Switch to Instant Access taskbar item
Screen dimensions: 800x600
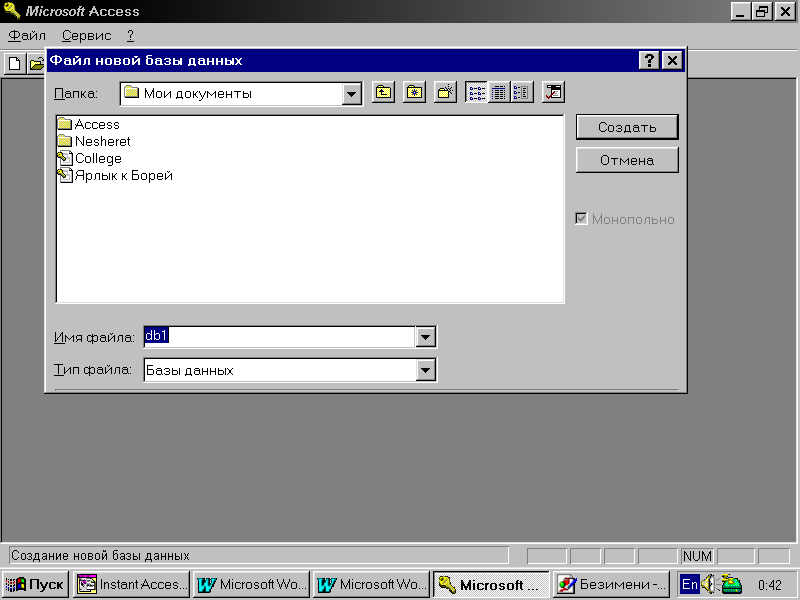tap(132, 584)
